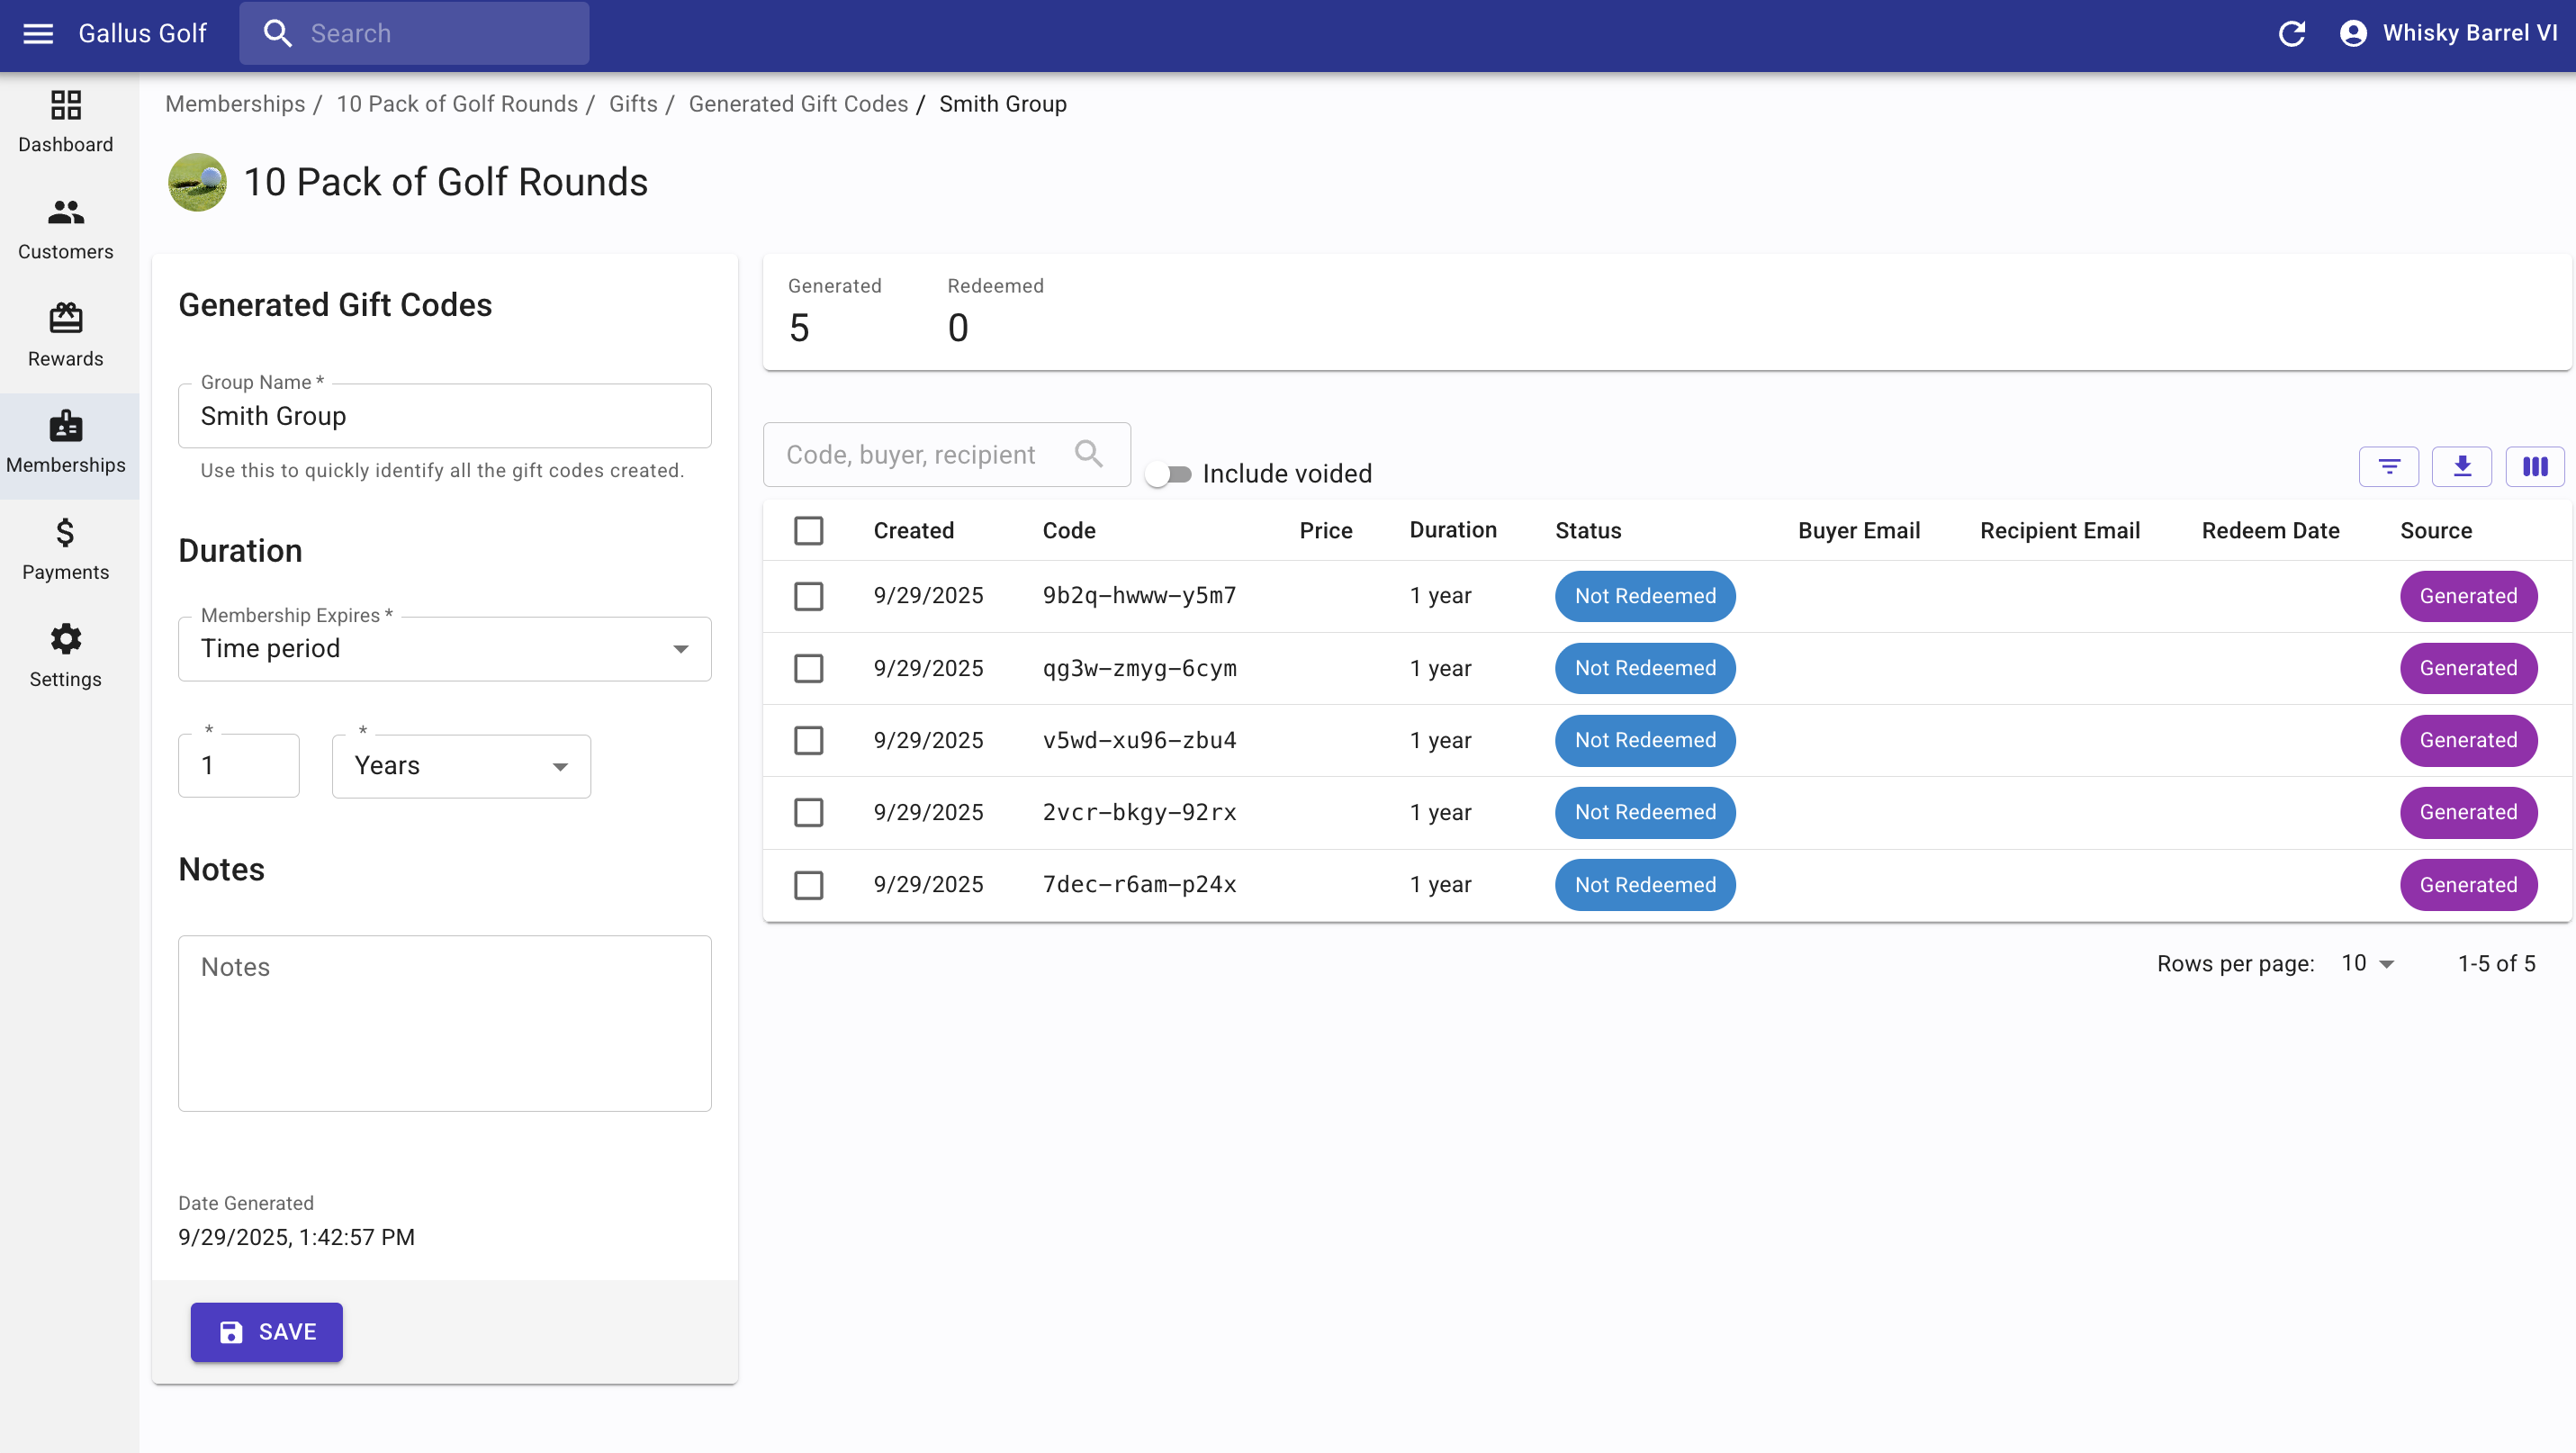The height and width of the screenshot is (1453, 2576).
Task: Click the refresh icon in top bar
Action: pyautogui.click(x=2292, y=34)
